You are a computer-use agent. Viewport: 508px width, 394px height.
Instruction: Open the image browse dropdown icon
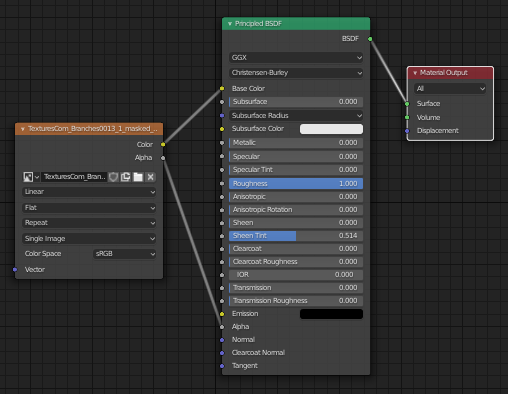pyautogui.click(x=31, y=177)
